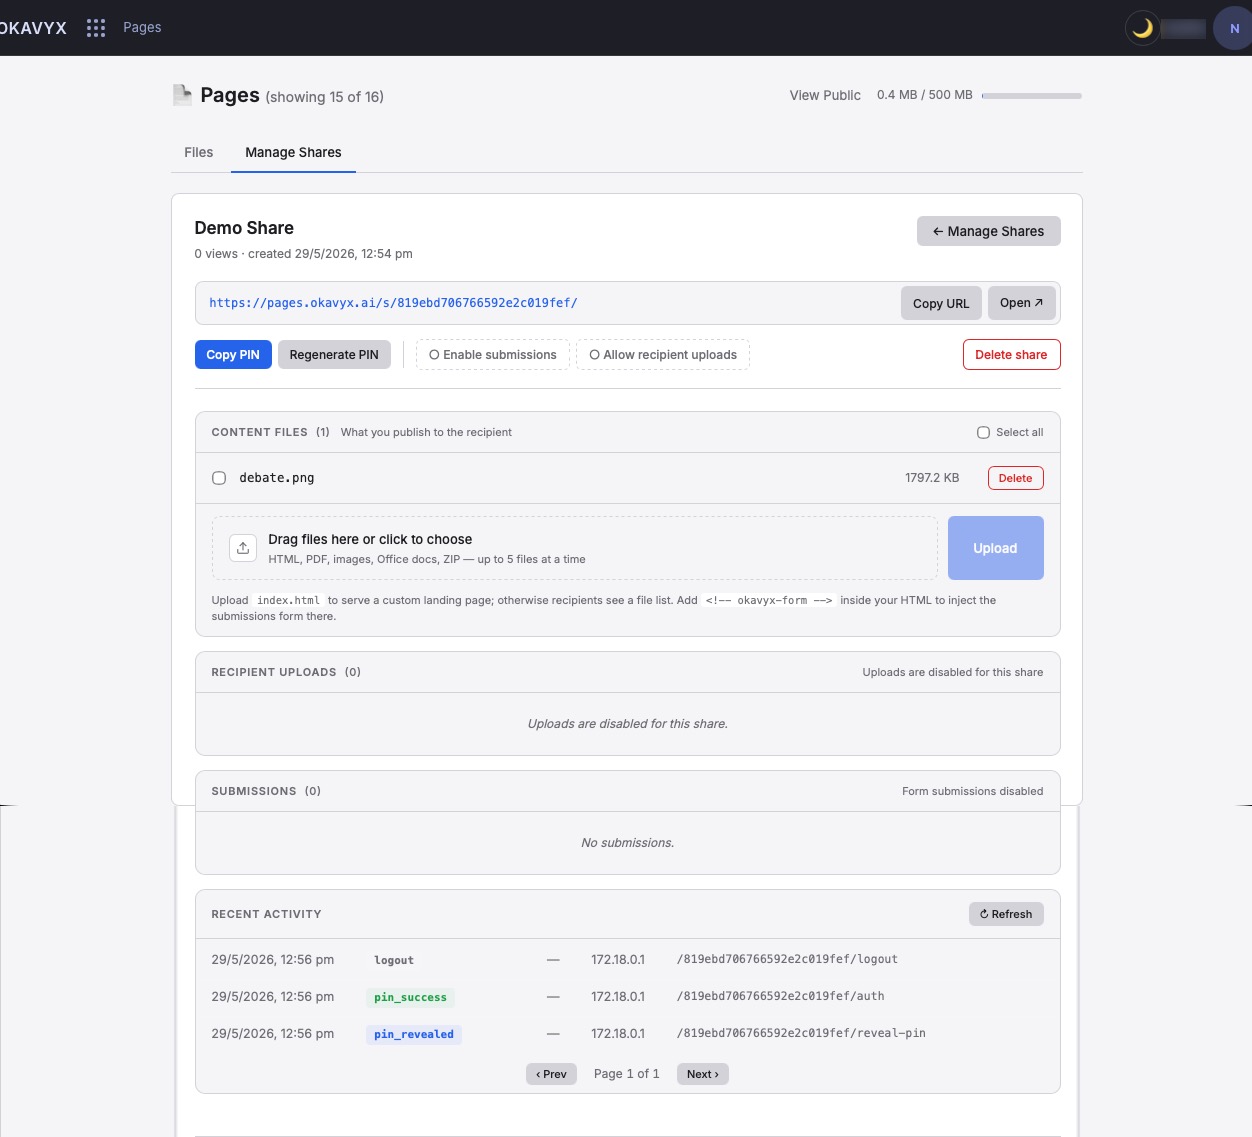Screen dimensions: 1252x1137
Task: Click the storage usage progress bar
Action: pos(1031,96)
